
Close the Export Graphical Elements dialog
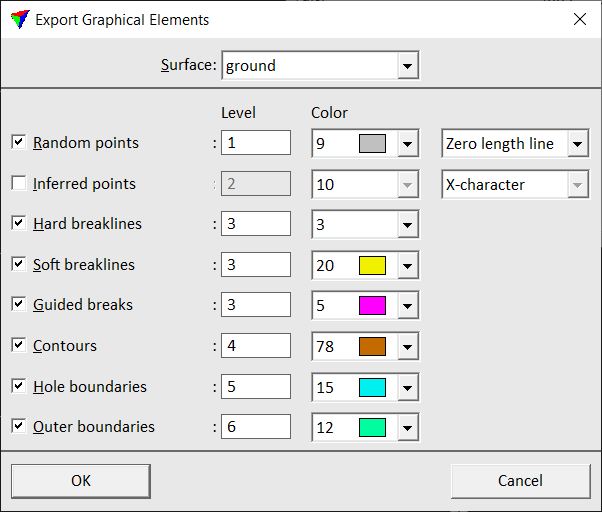(580, 19)
